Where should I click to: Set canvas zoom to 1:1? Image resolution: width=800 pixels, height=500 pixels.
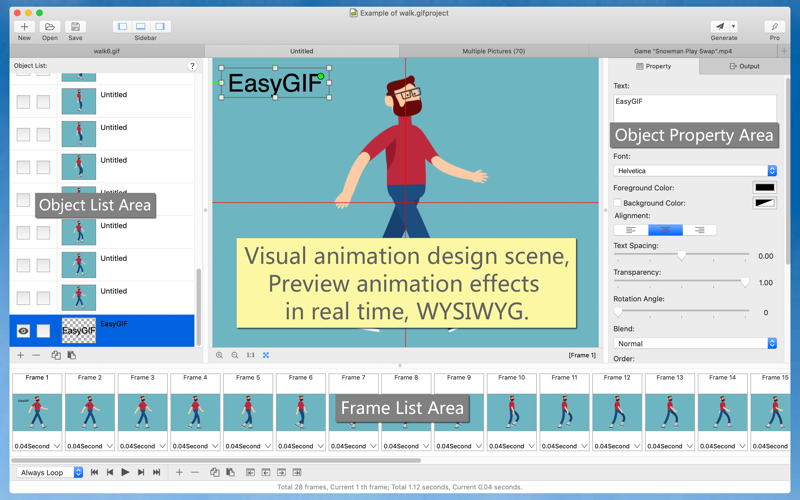251,355
